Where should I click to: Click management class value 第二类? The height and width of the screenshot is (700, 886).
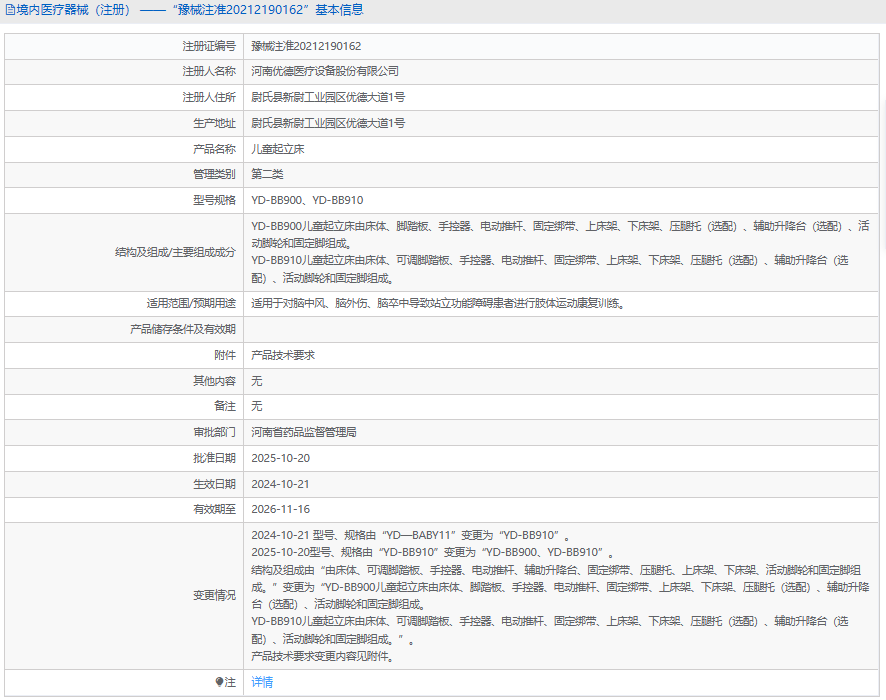click(x=267, y=174)
